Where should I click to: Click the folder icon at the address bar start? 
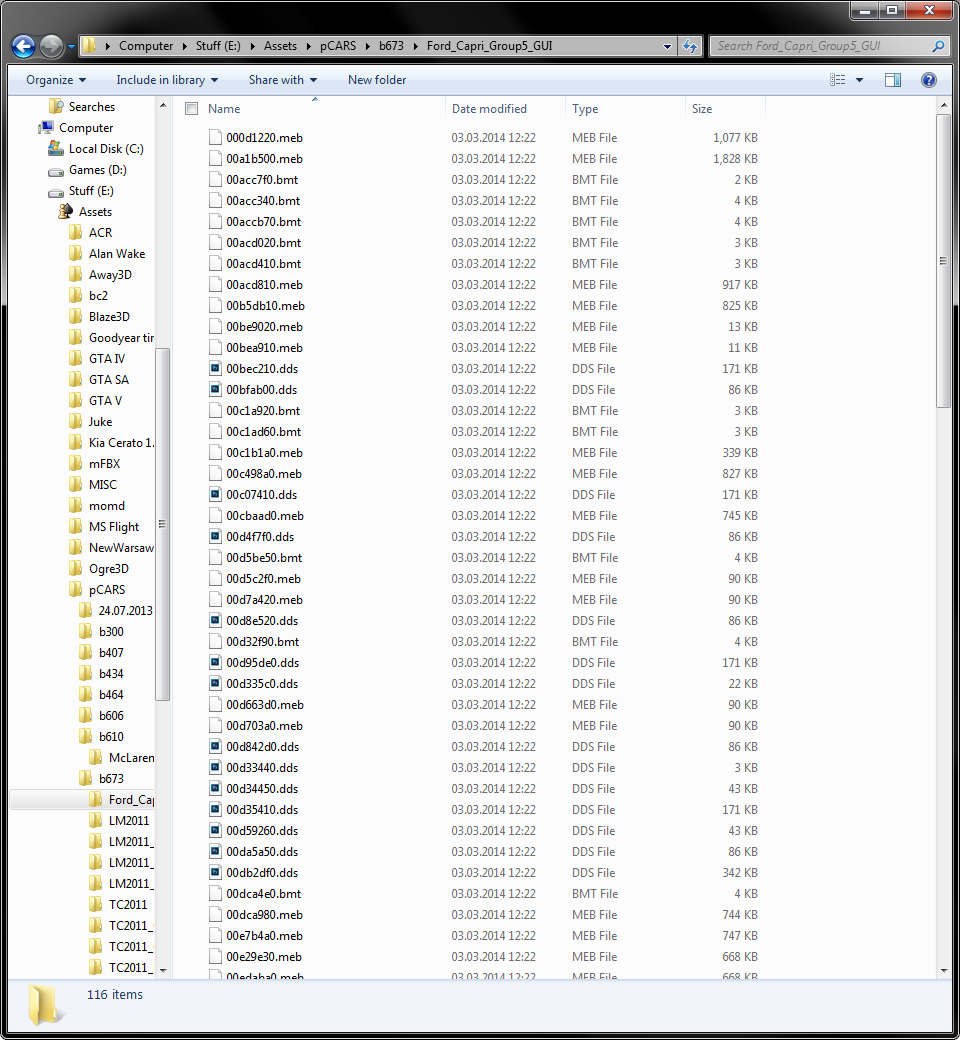88,45
